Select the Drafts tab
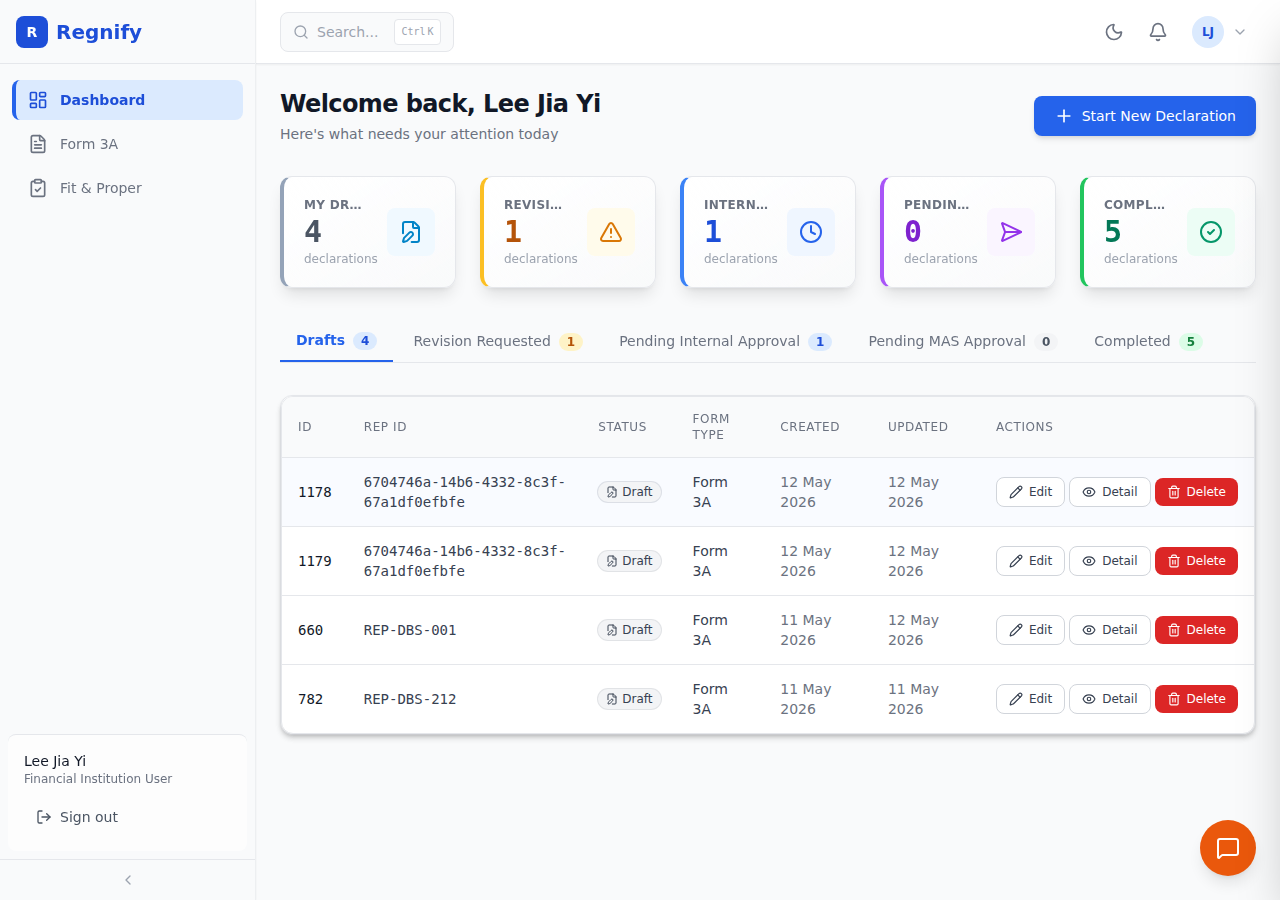Viewport: 1280px width, 900px height. [x=336, y=341]
